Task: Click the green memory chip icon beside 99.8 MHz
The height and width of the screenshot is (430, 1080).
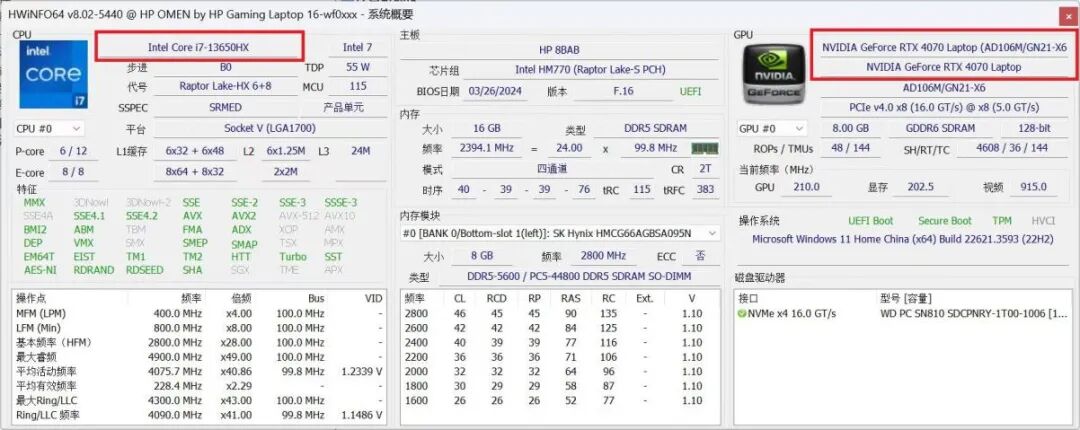Action: [x=705, y=148]
